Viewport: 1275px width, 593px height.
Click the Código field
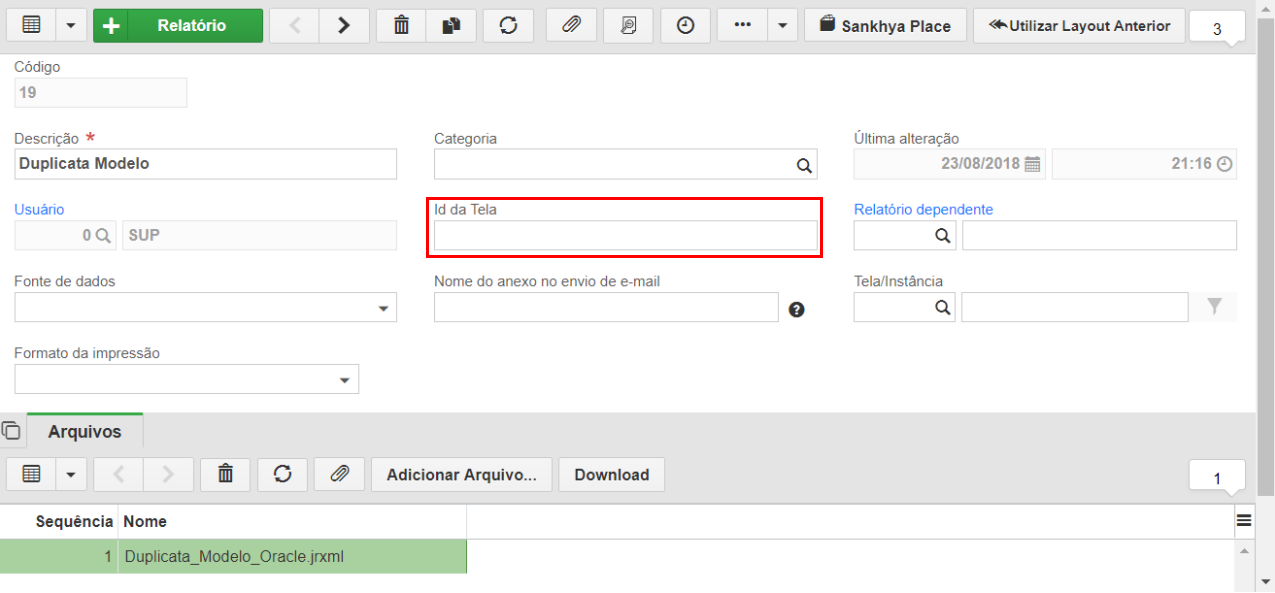coord(101,92)
